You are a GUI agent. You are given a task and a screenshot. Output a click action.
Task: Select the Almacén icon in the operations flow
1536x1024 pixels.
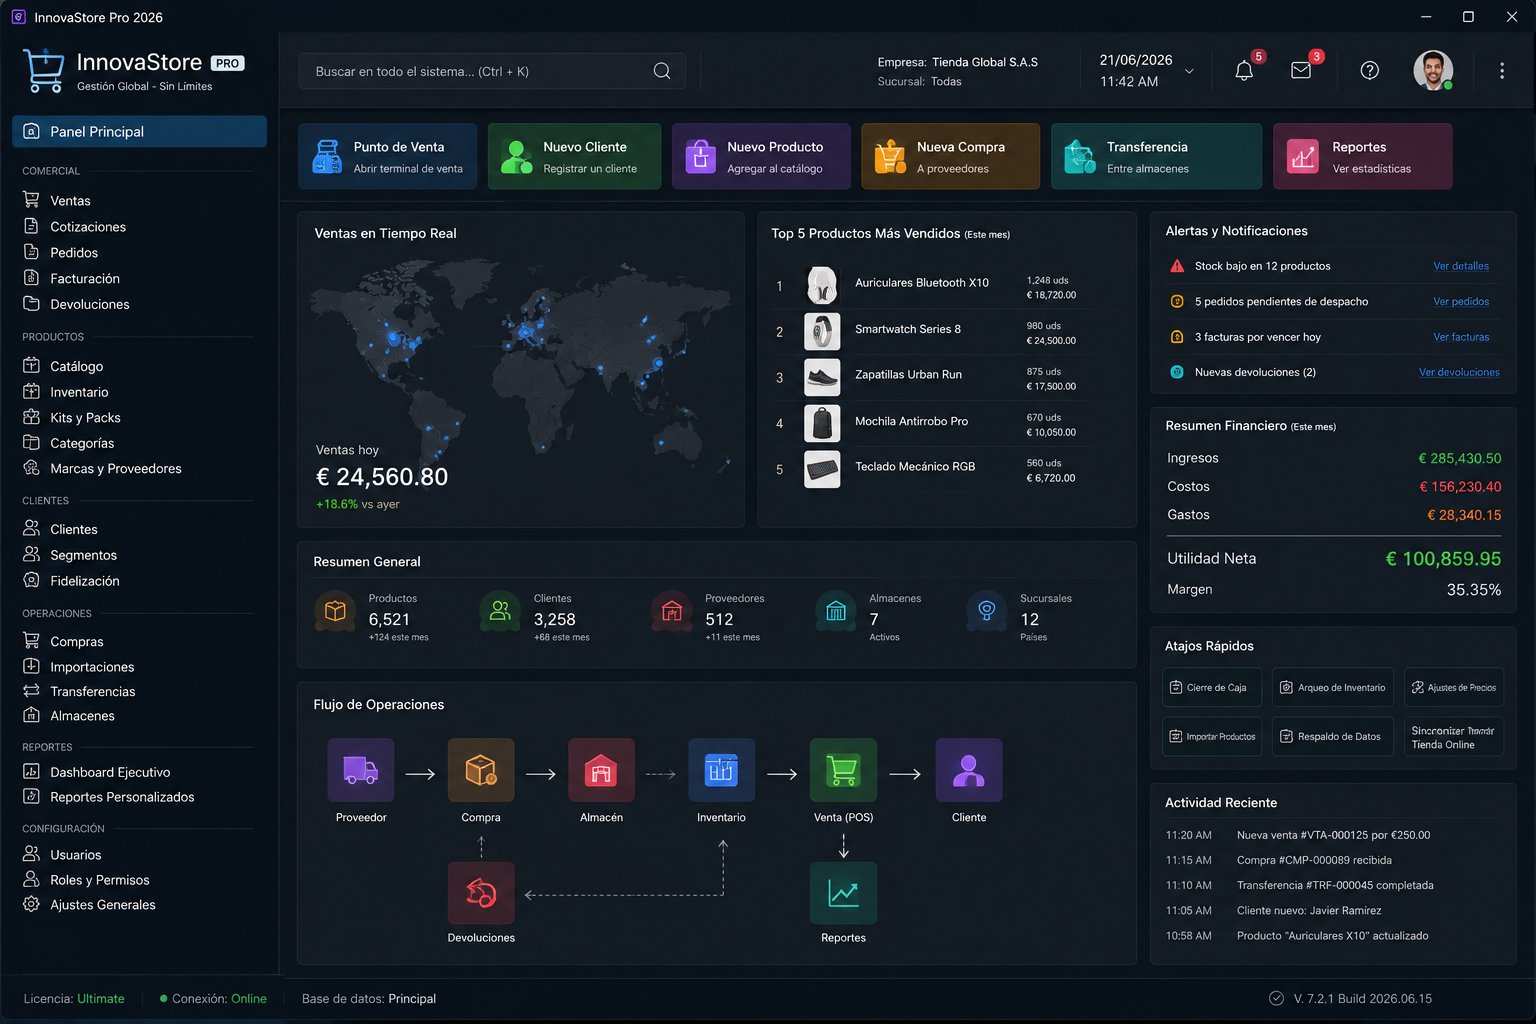click(x=601, y=770)
